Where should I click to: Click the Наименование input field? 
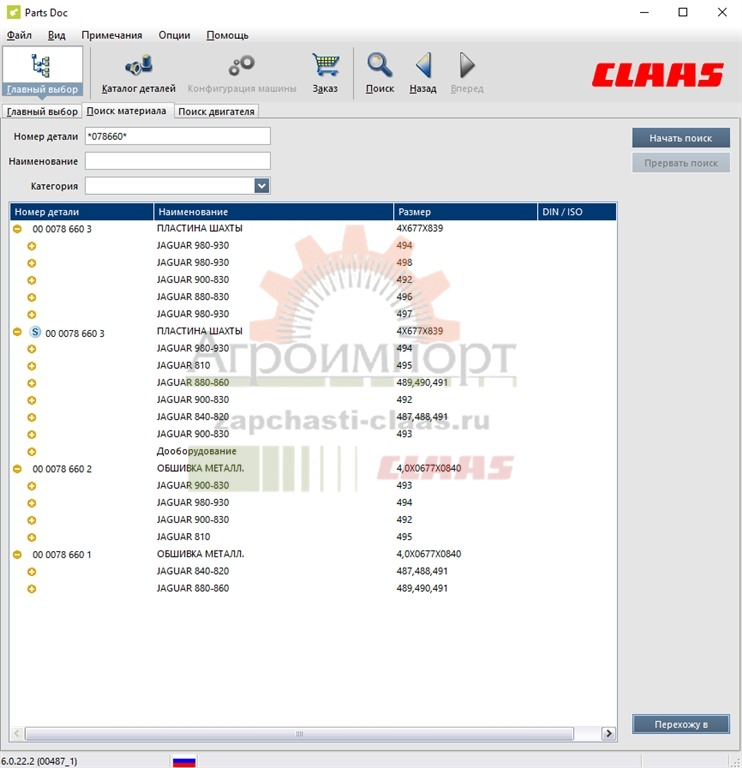pyautogui.click(x=178, y=161)
